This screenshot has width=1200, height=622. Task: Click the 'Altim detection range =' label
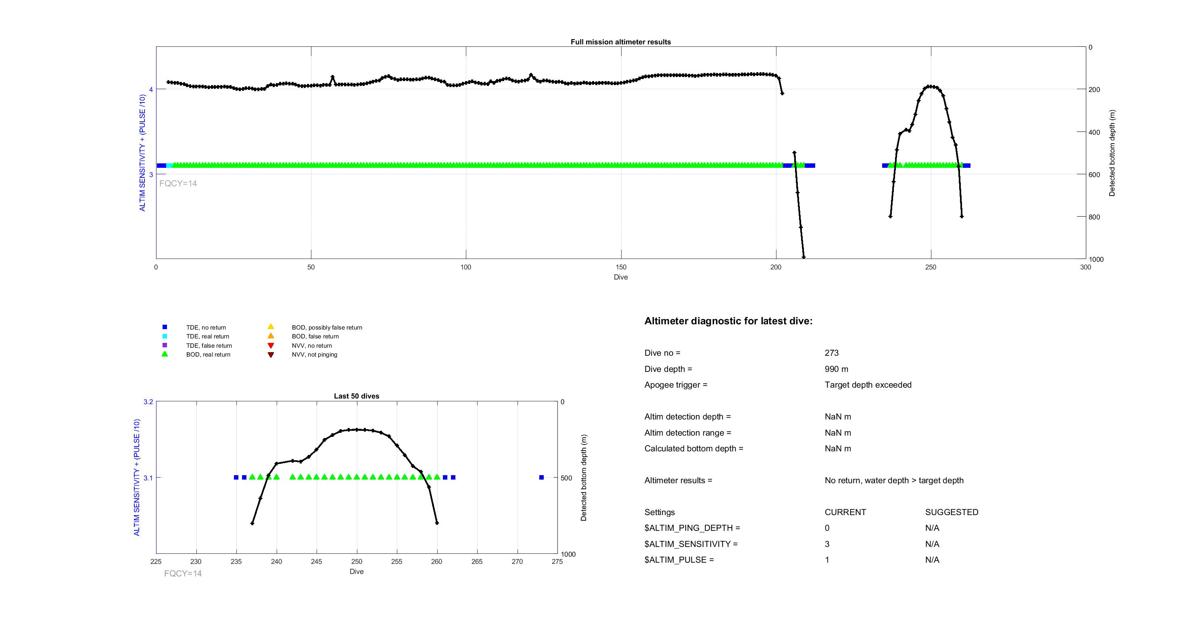pyautogui.click(x=688, y=433)
